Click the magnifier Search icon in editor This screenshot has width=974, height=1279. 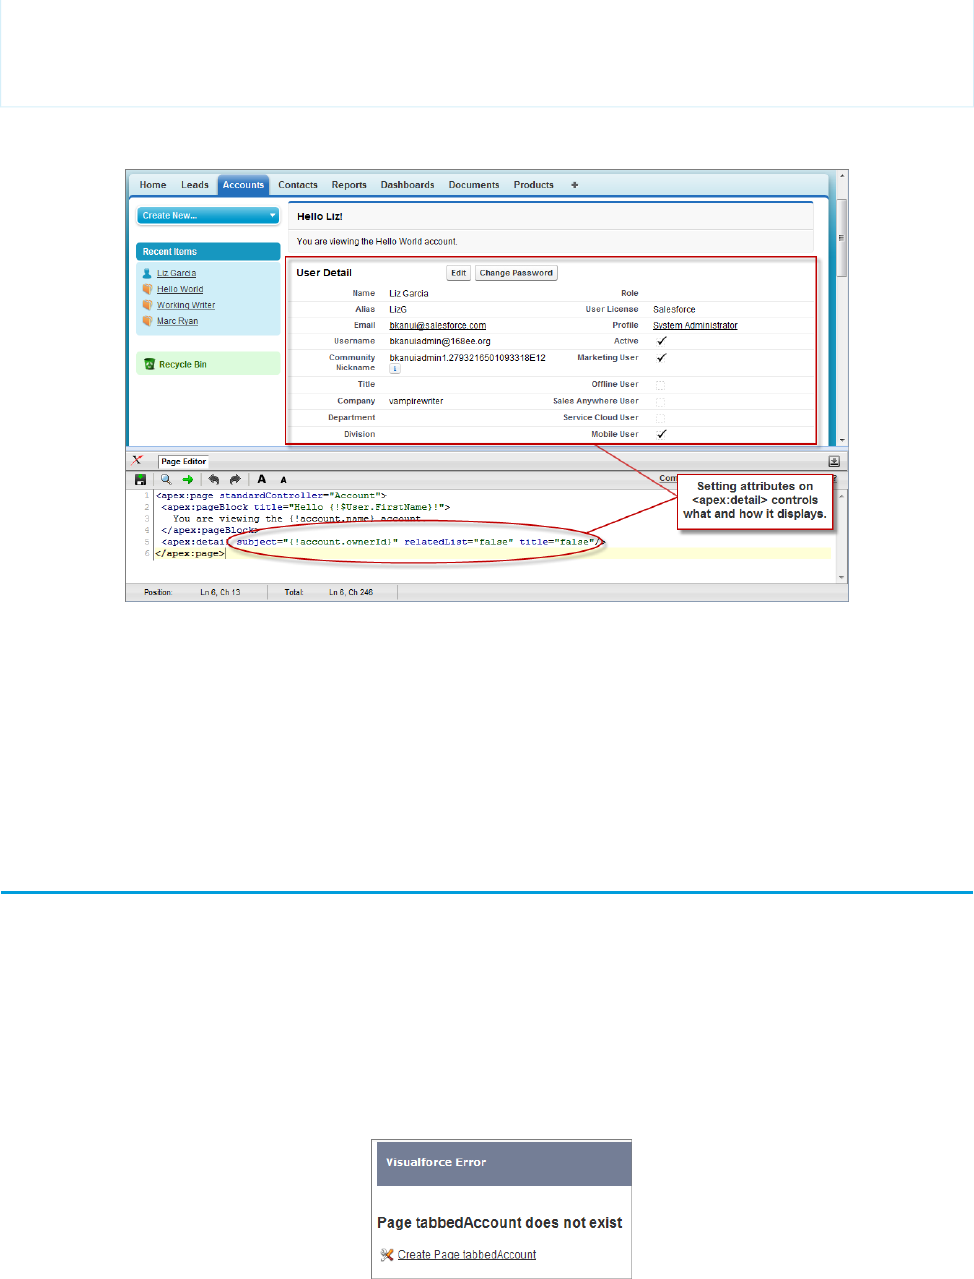(x=166, y=480)
